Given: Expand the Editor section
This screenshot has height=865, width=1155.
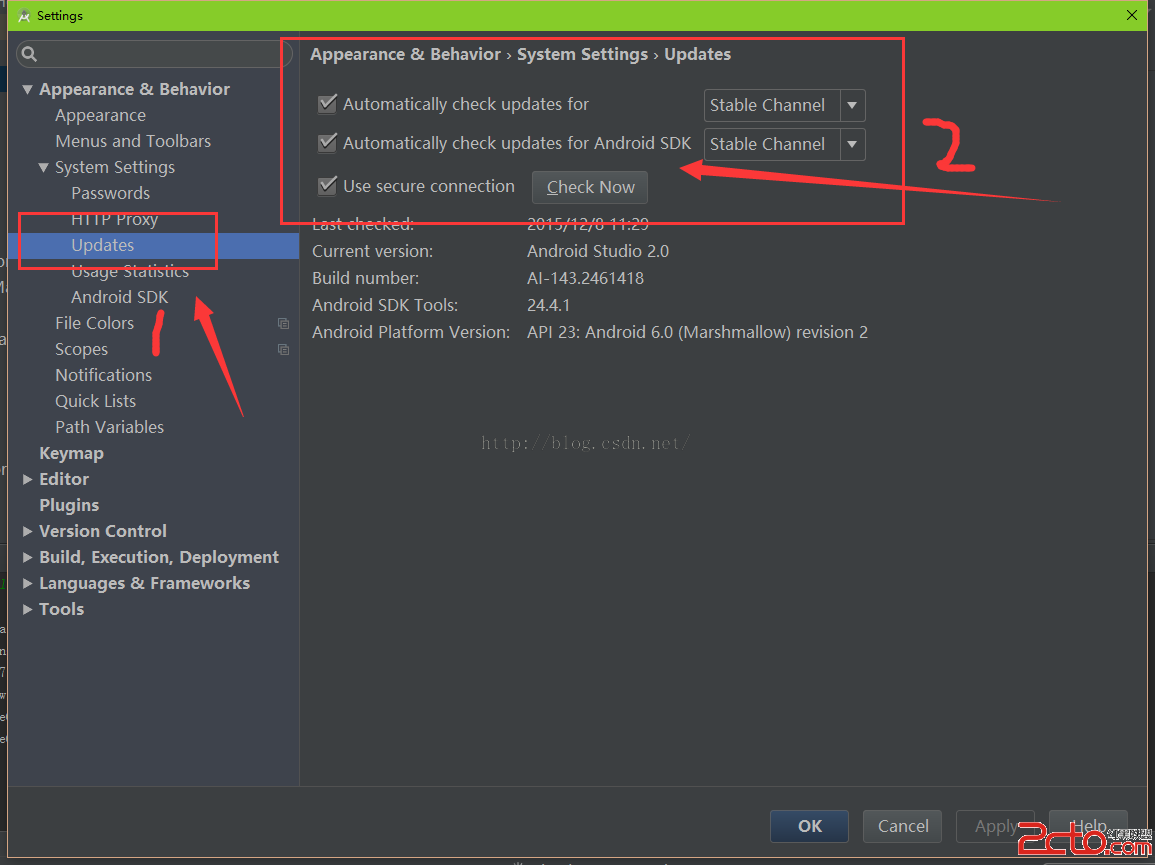Looking at the screenshot, I should click(x=27, y=480).
